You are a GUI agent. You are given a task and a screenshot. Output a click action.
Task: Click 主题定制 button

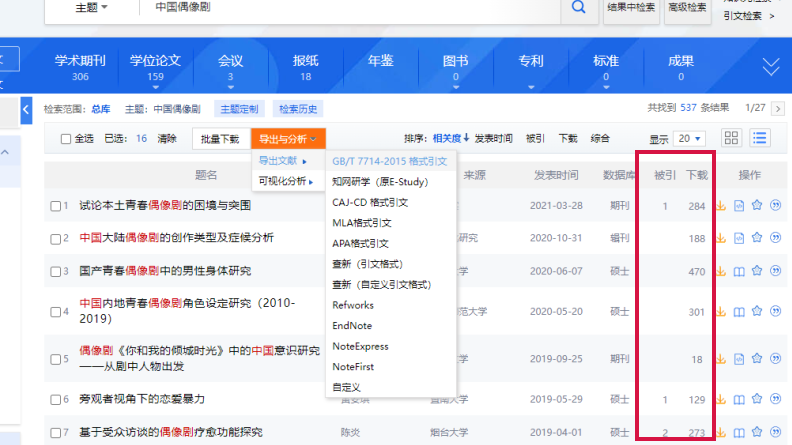[239, 109]
